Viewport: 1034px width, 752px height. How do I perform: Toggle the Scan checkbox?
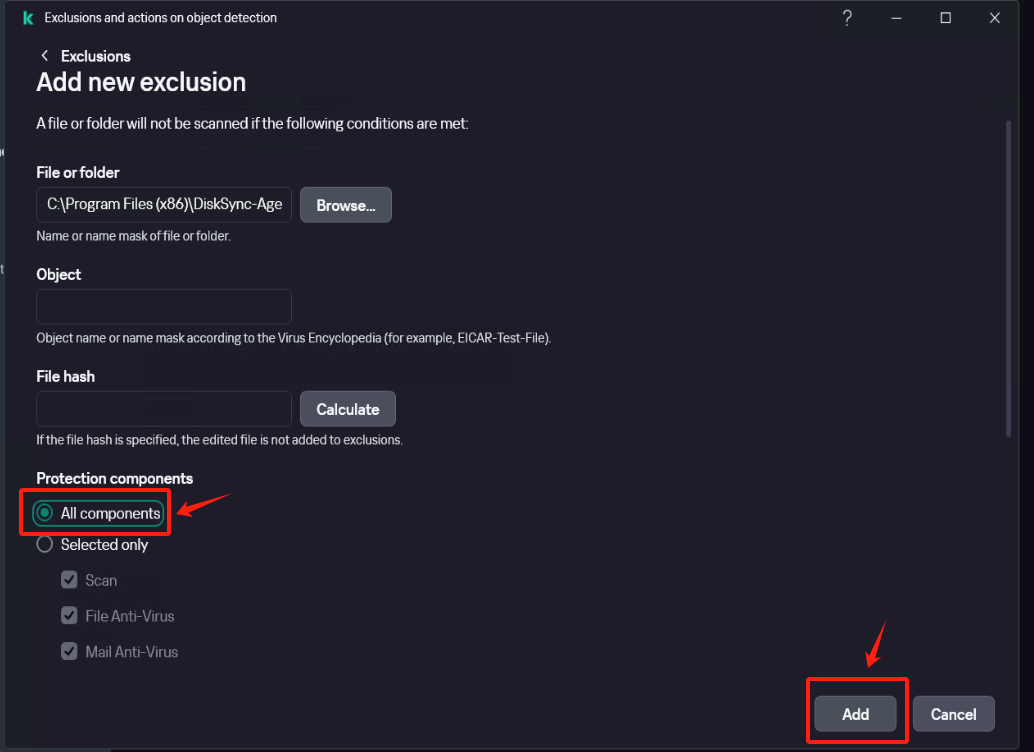[69, 580]
